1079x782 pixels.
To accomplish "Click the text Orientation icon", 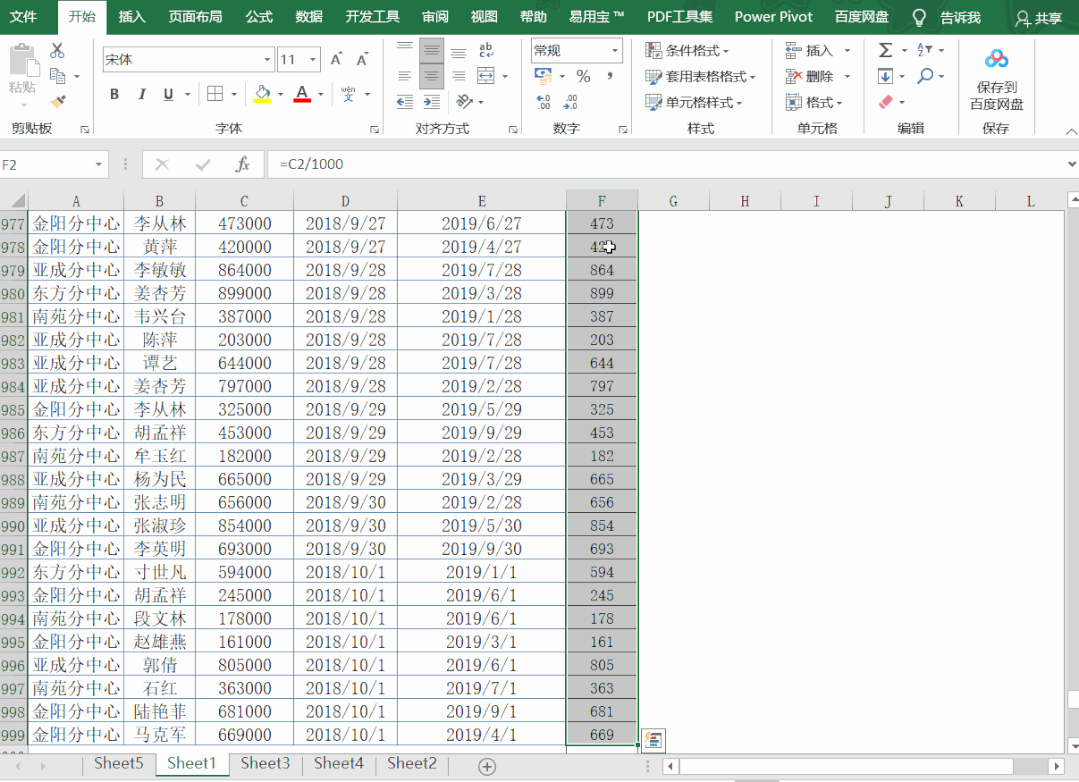I will coord(464,102).
